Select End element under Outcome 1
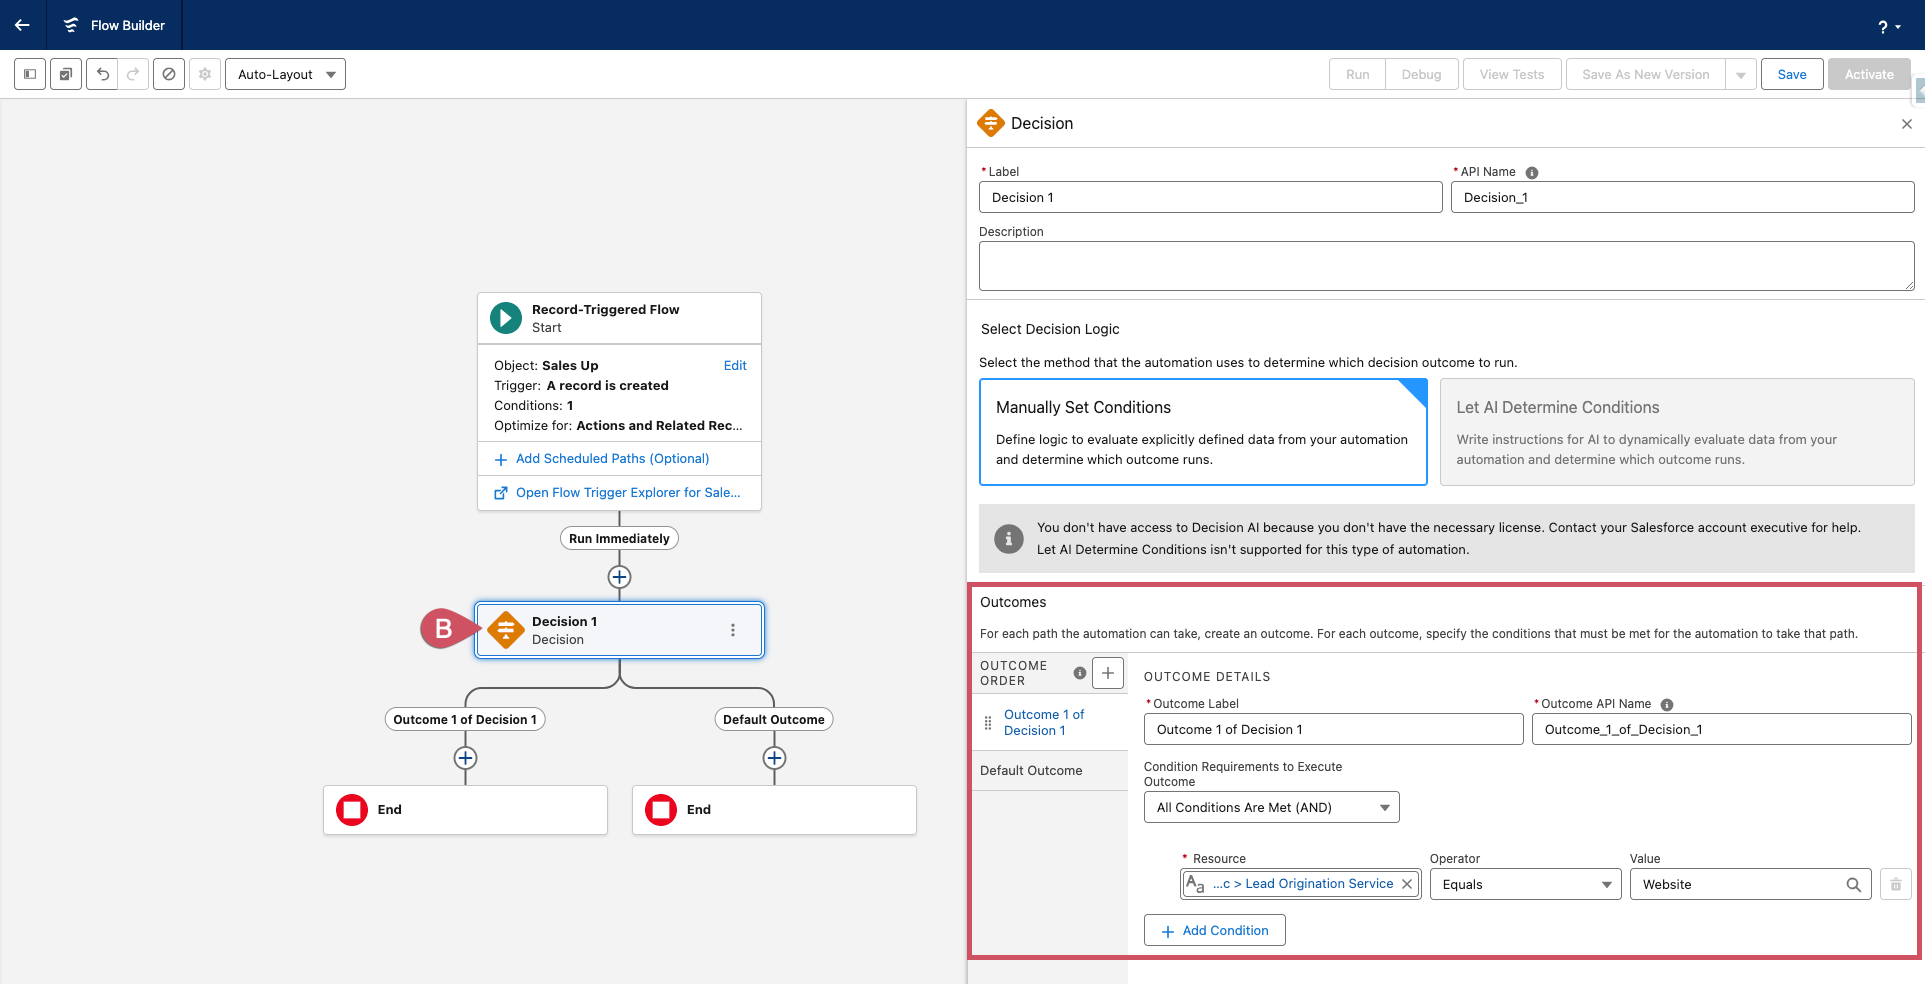Screen dimensions: 1925x984 (x=465, y=810)
